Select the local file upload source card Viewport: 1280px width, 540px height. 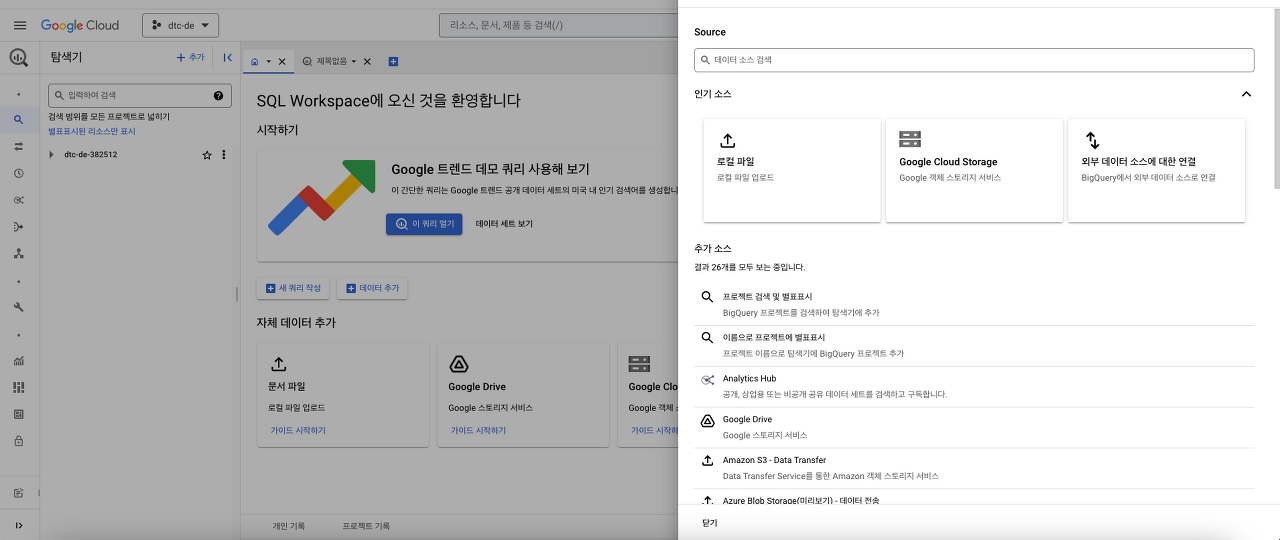point(792,170)
